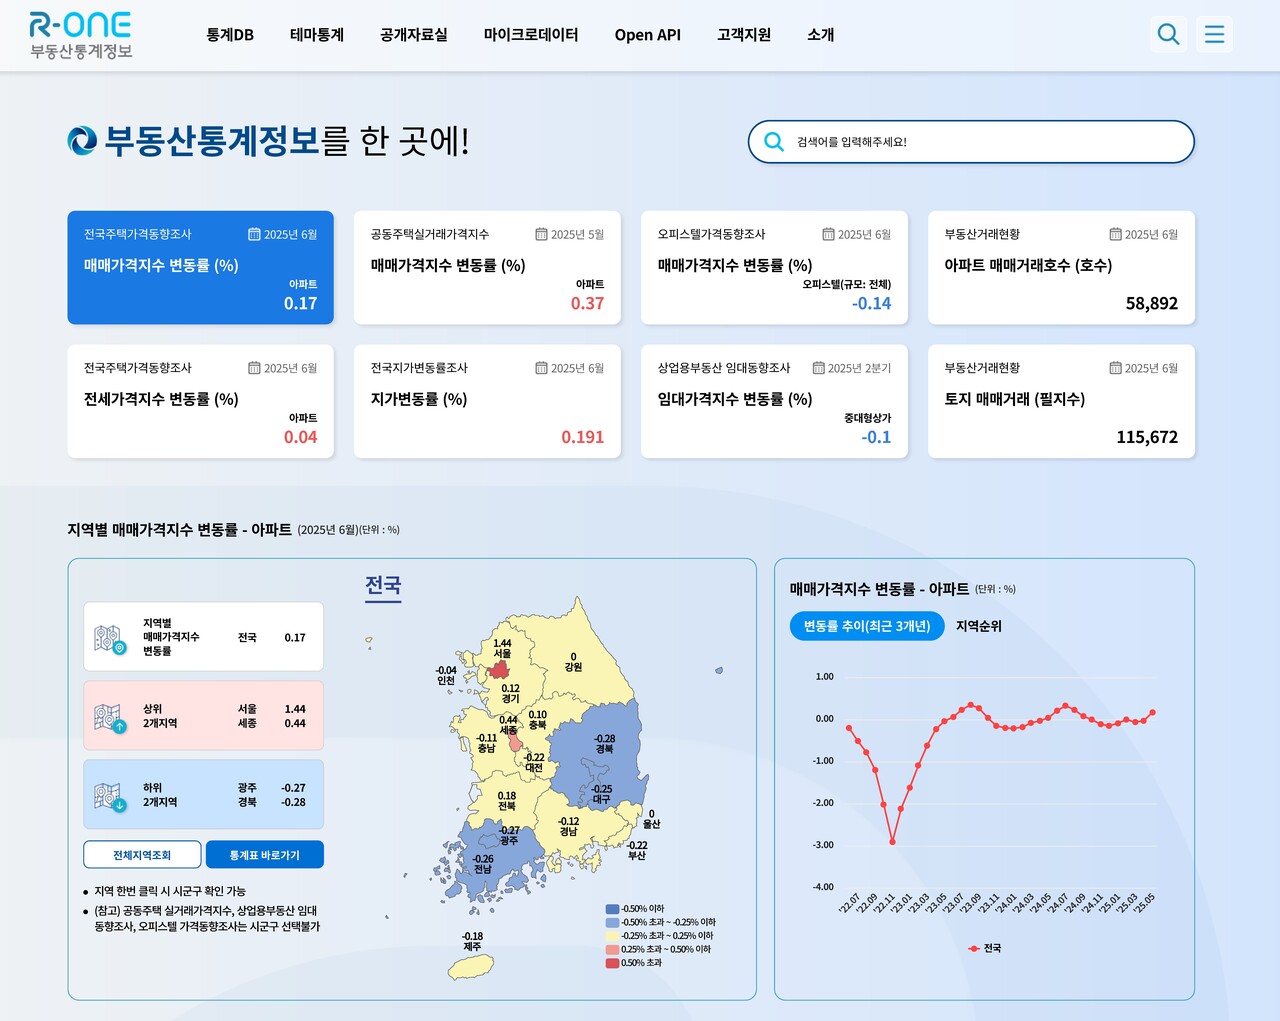1280x1021 pixels.
Task: Click the magnifier icon inside the search bar
Action: (x=773, y=142)
